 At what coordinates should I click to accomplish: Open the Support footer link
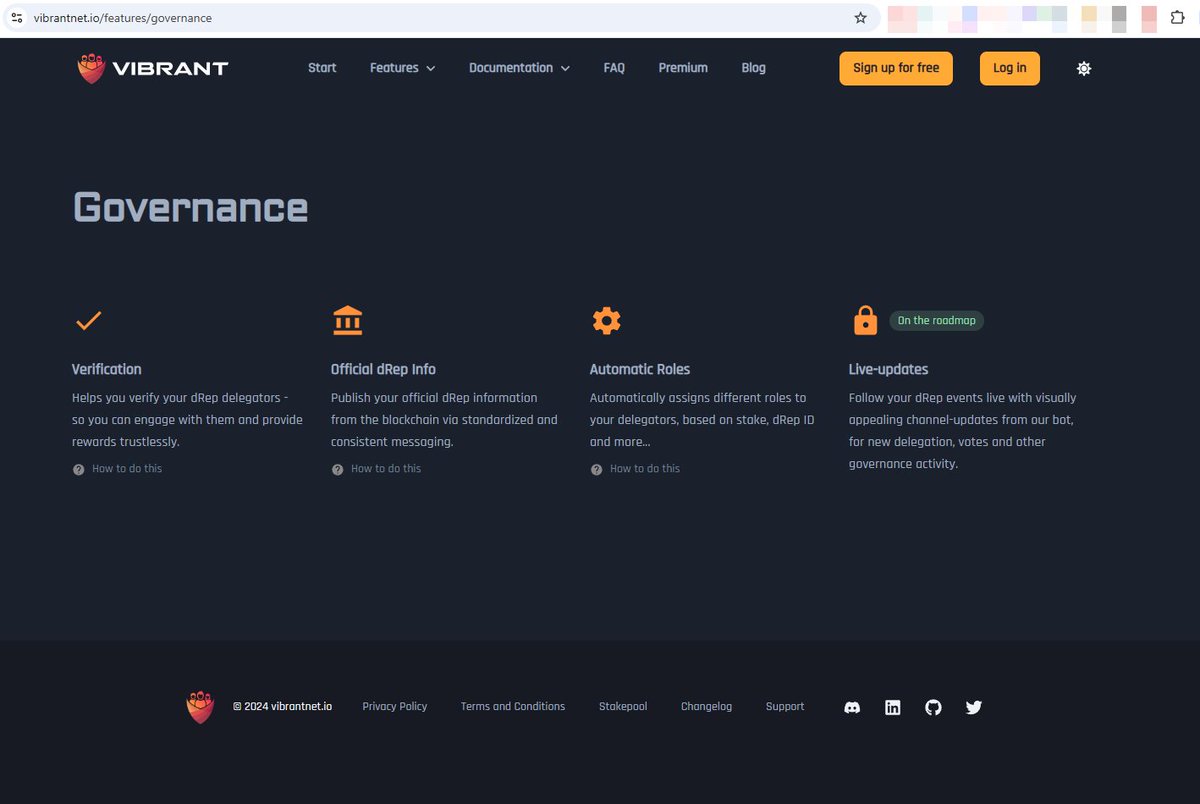[x=785, y=706]
